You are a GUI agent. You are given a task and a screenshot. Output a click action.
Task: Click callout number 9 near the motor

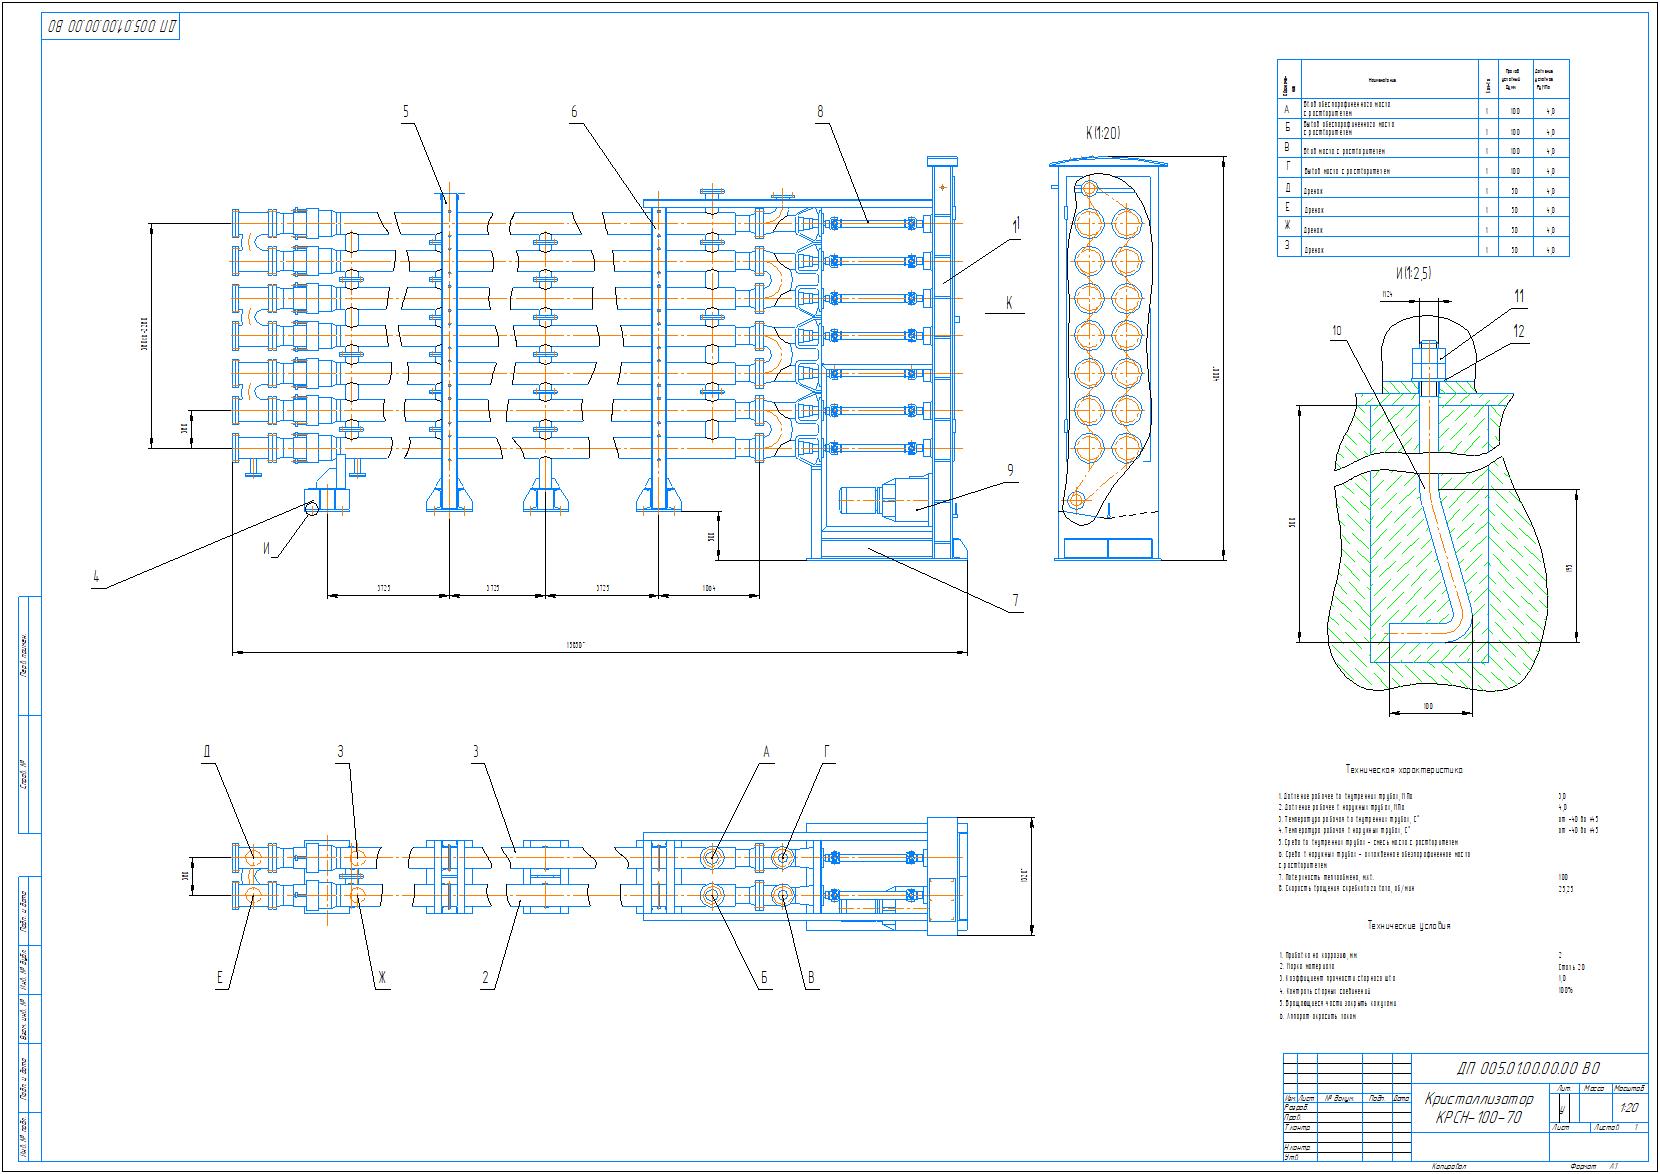tap(1010, 469)
